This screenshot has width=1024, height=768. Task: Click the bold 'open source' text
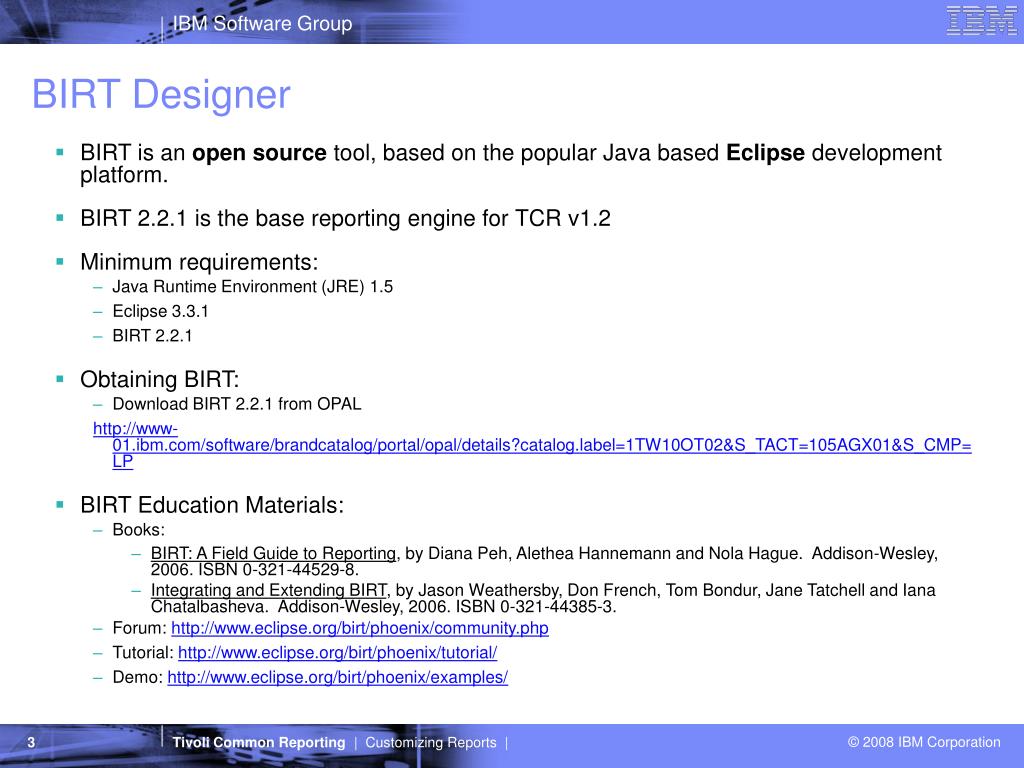click(x=259, y=153)
